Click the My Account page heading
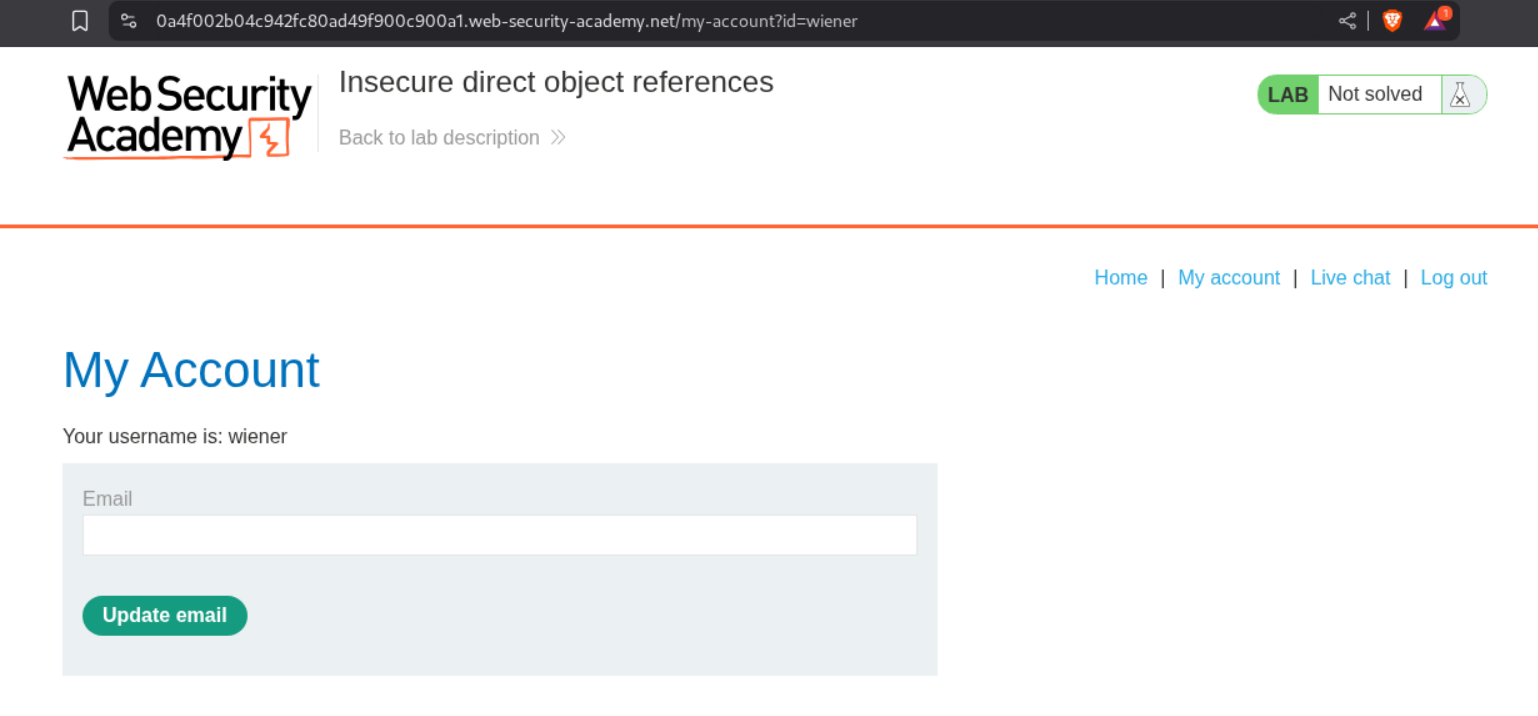 [191, 370]
